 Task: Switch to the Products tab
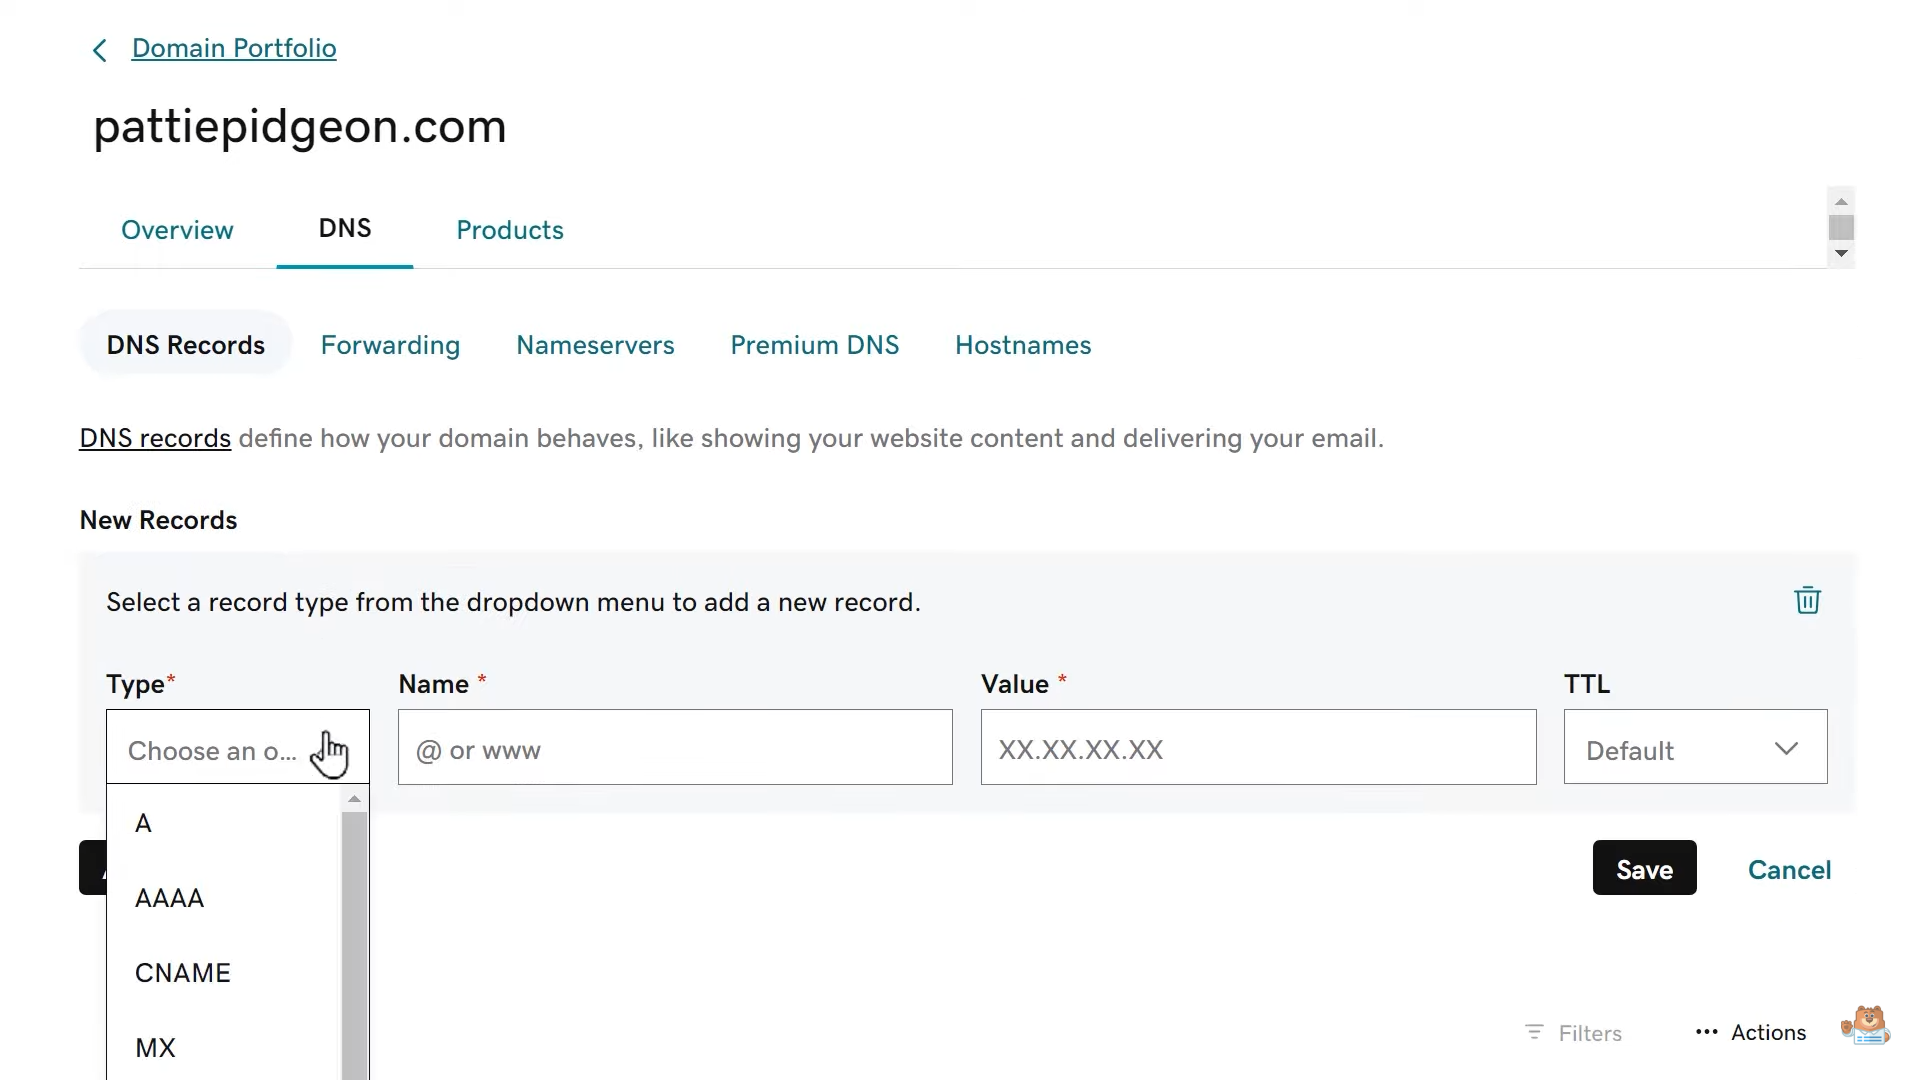[509, 230]
